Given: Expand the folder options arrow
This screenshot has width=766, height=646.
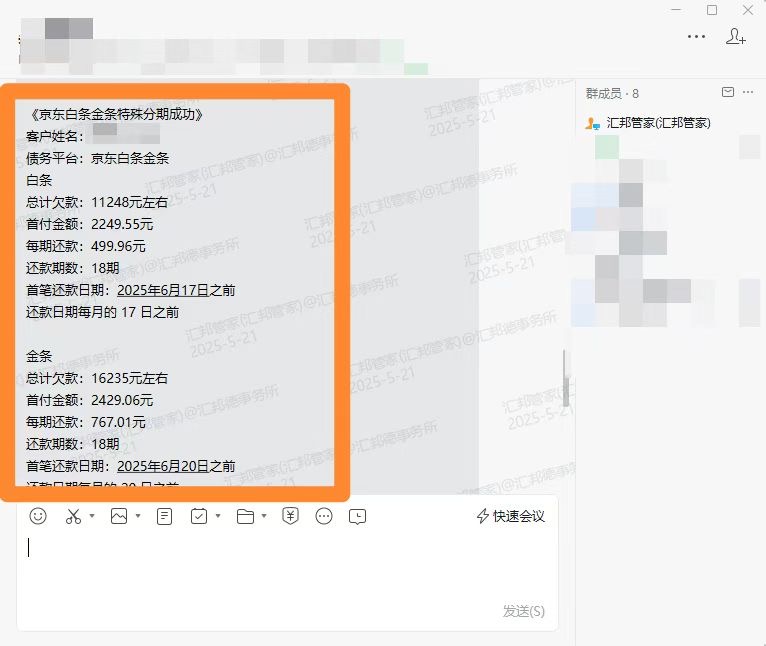Looking at the screenshot, I should [264, 516].
